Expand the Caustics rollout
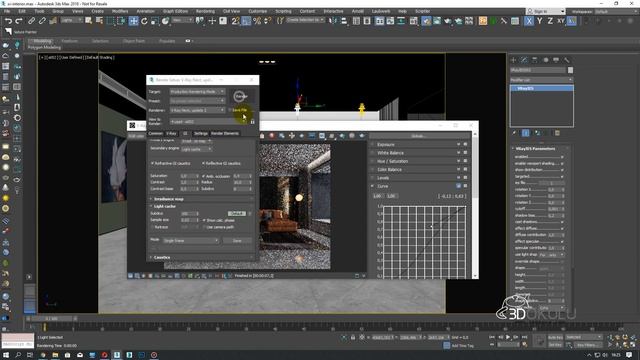This screenshot has height=360, width=640. 202,258
